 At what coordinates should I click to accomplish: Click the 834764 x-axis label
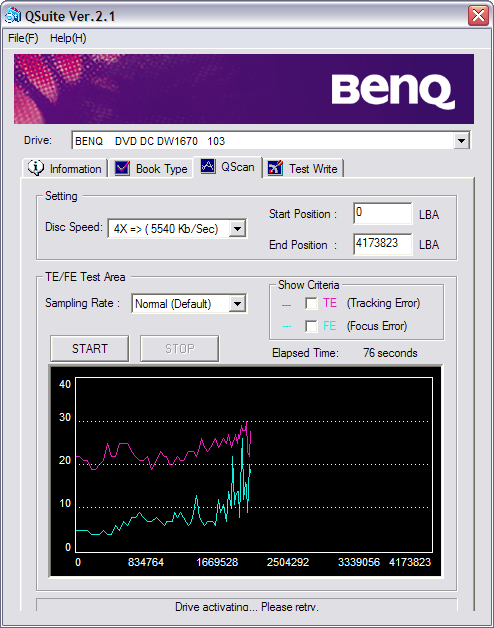click(146, 562)
